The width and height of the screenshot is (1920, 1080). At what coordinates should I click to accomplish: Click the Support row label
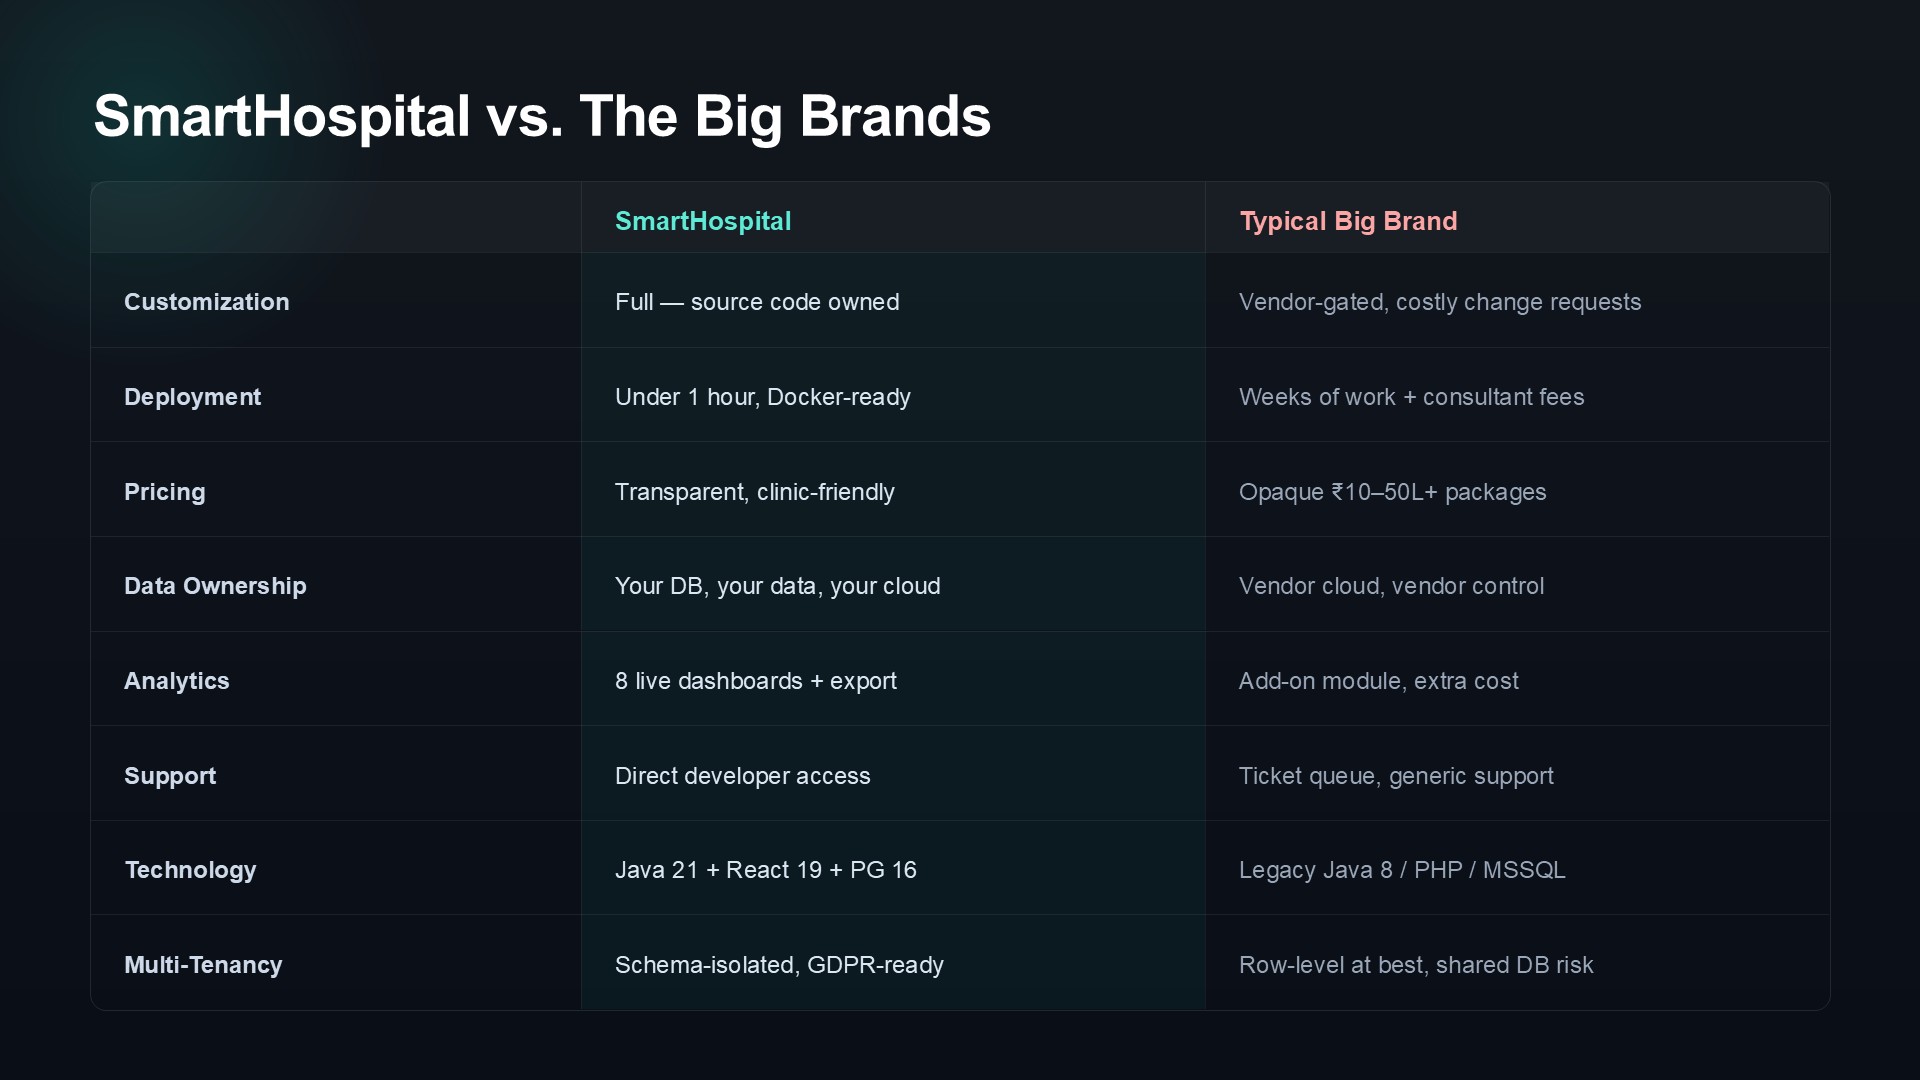tap(170, 776)
